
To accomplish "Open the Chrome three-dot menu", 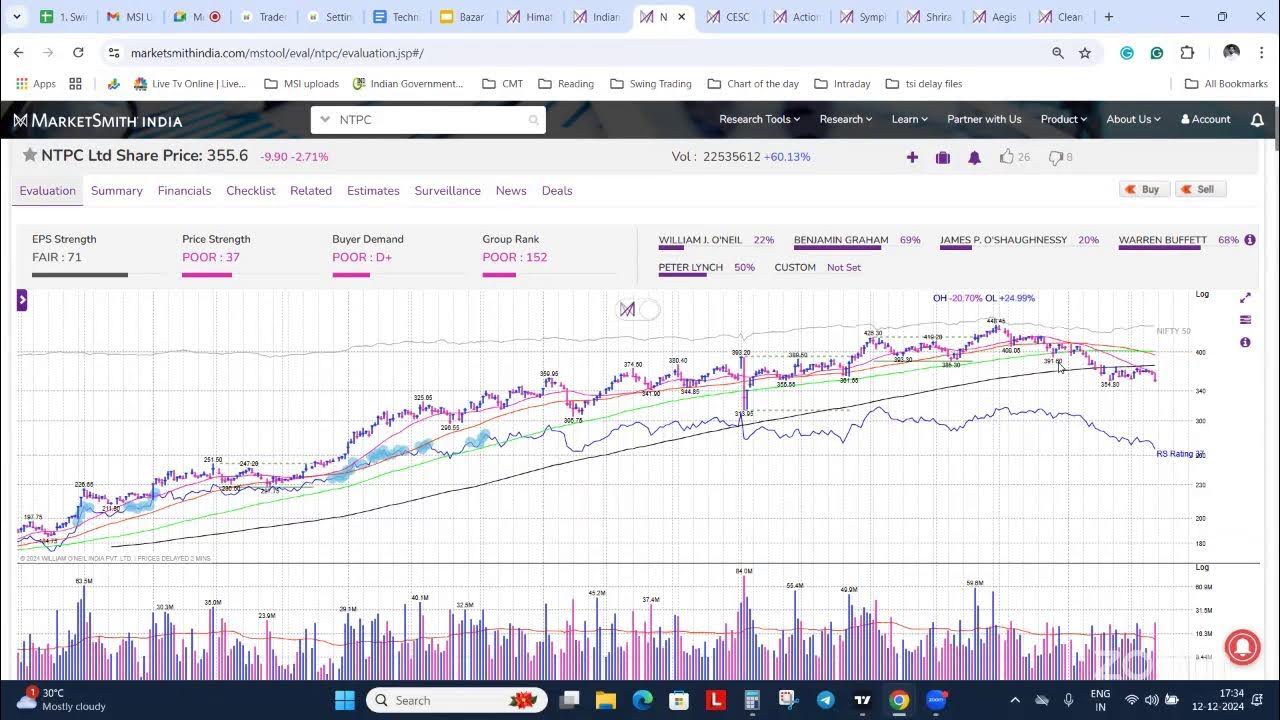I will point(1262,52).
